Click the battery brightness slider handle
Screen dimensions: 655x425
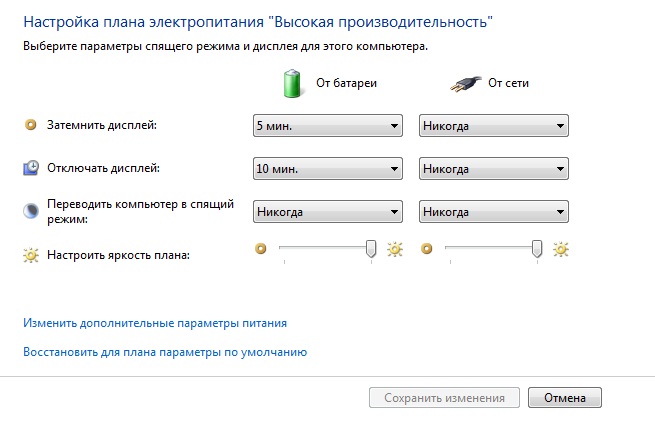click(372, 249)
